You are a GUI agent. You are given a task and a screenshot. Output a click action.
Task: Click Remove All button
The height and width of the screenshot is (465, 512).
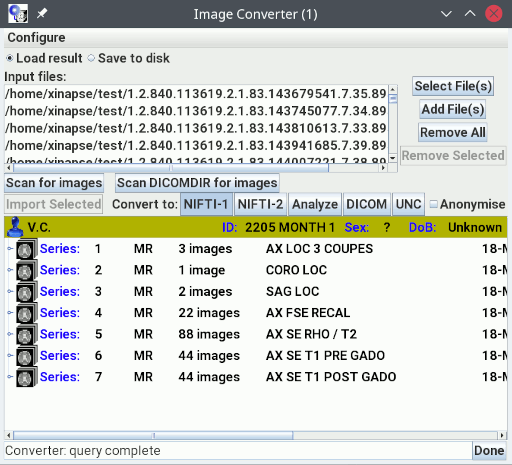click(x=452, y=132)
